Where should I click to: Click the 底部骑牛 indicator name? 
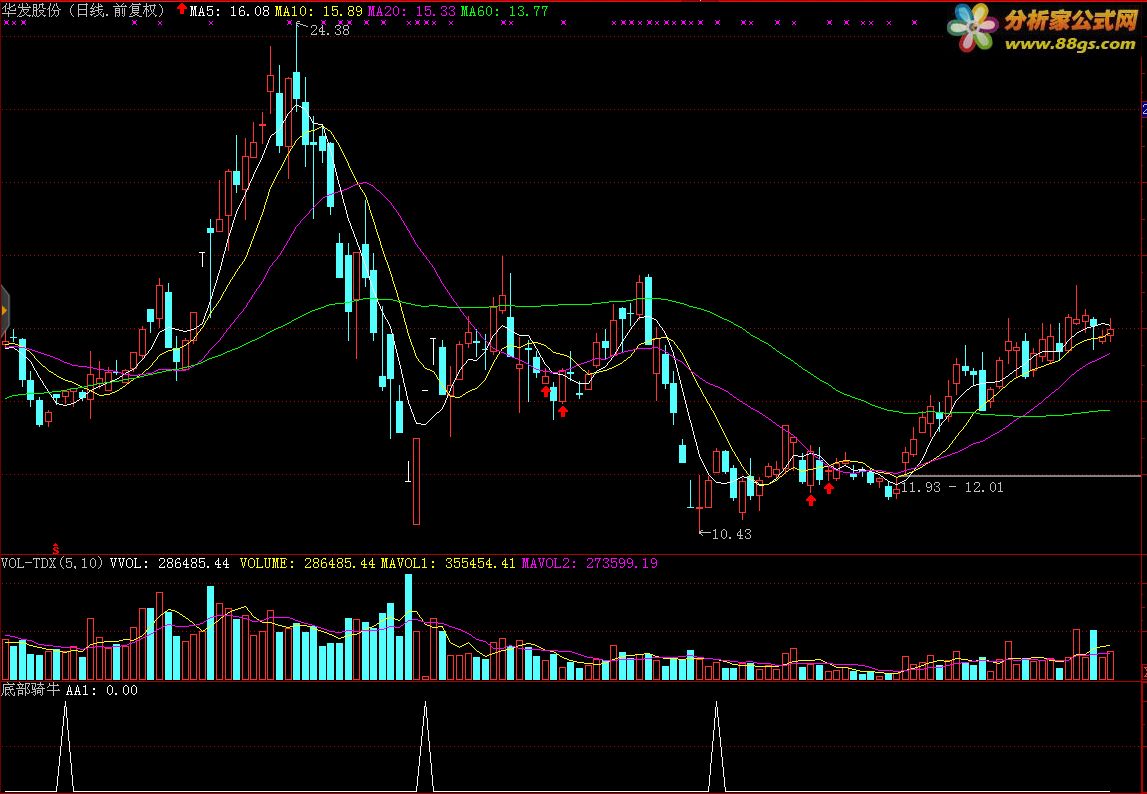[31, 690]
